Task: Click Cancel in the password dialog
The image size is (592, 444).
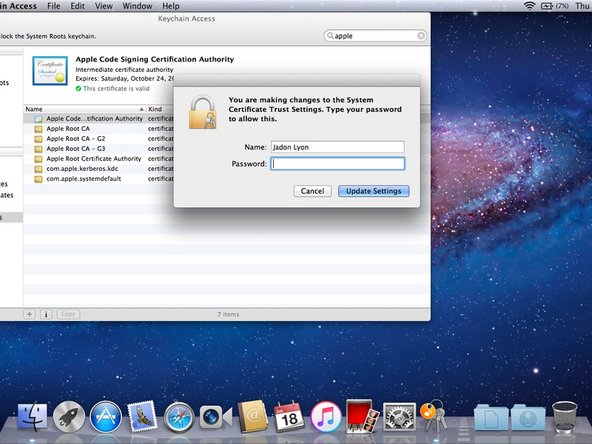Action: point(313,191)
